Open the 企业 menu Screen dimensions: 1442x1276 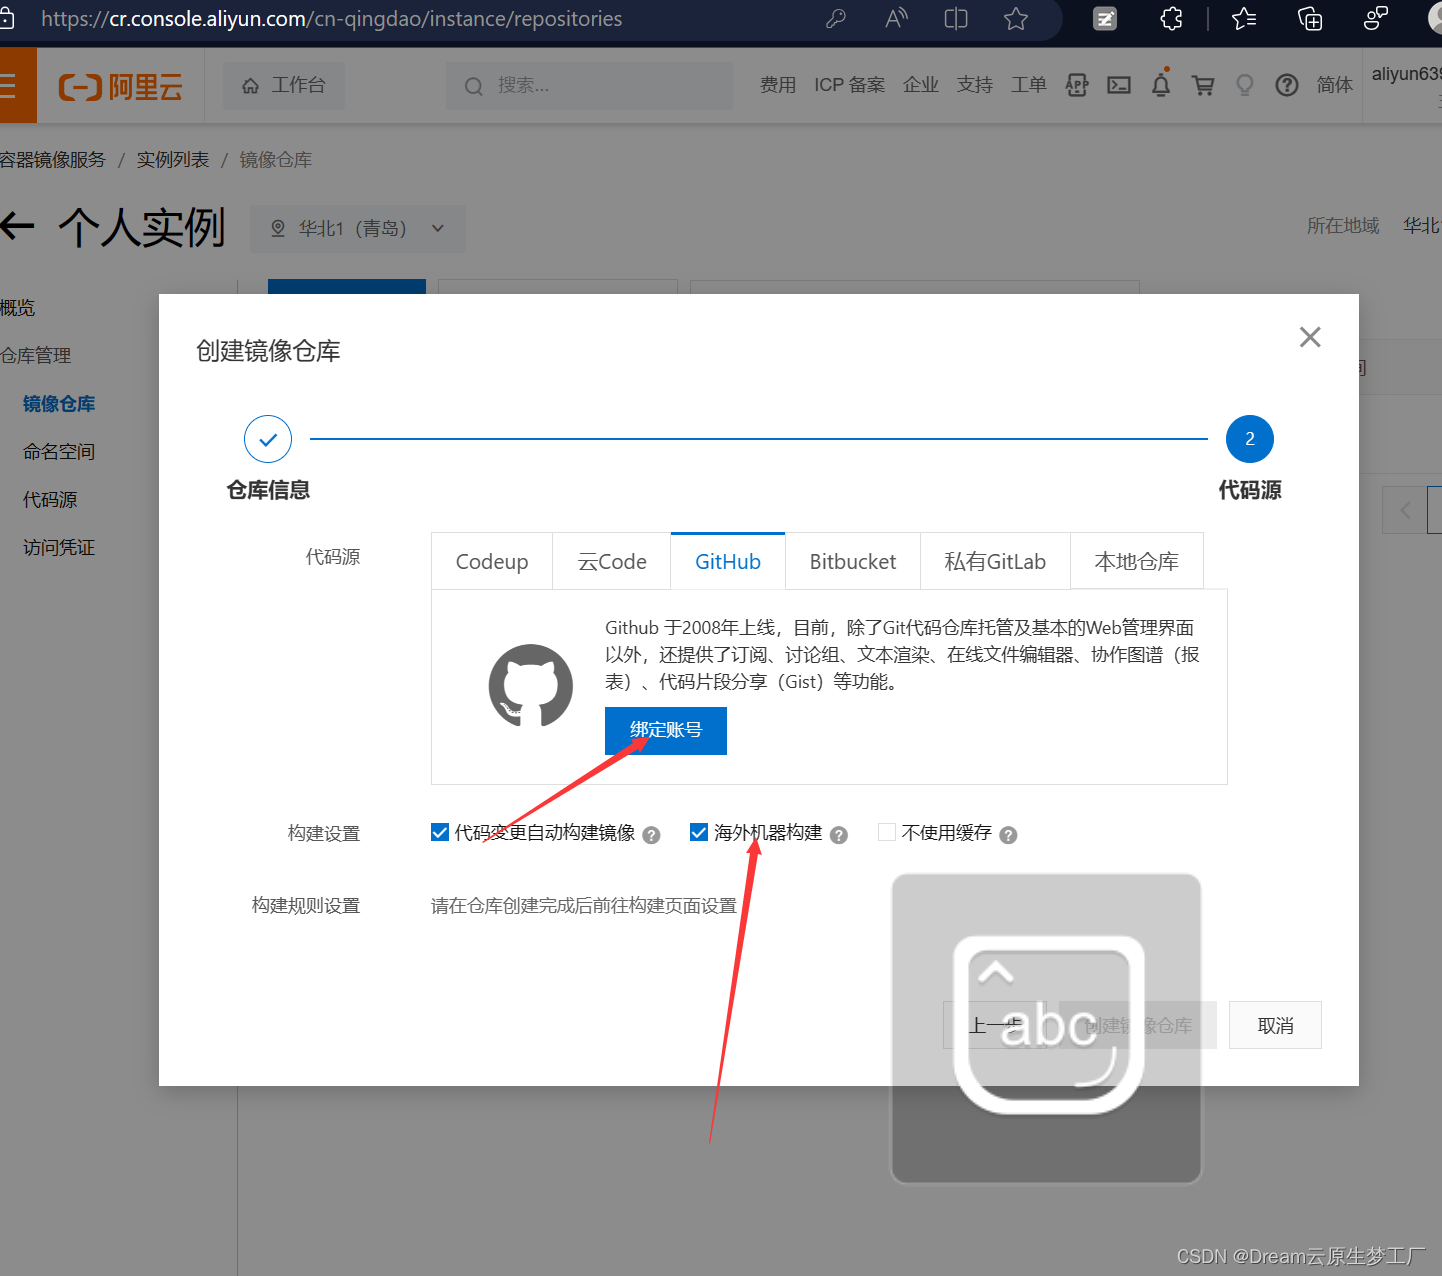point(921,85)
